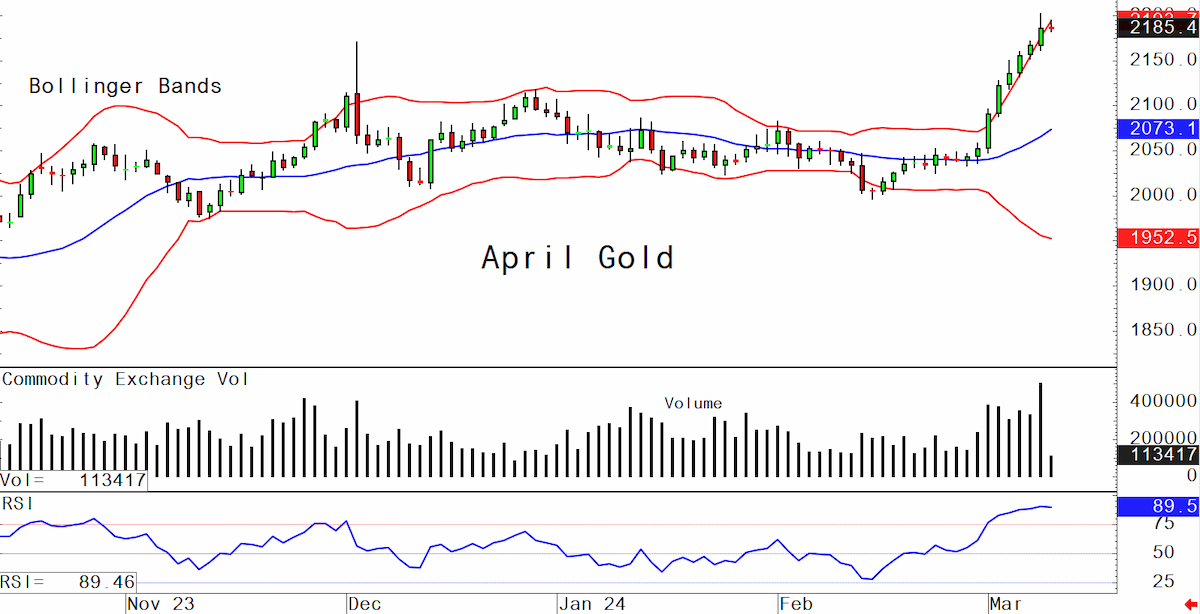This screenshot has width=1200, height=614.
Task: Click the April Gold chart title
Action: pyautogui.click(x=577, y=258)
